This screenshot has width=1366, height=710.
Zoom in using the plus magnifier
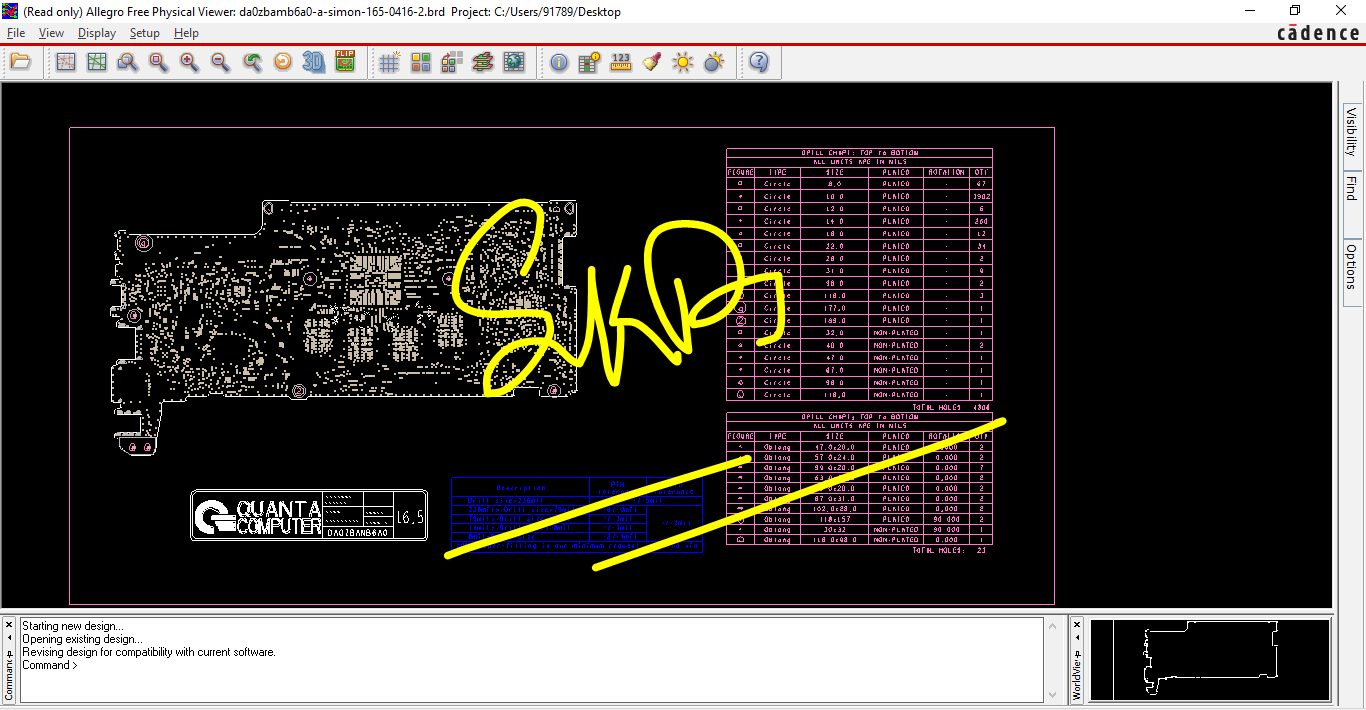(189, 62)
